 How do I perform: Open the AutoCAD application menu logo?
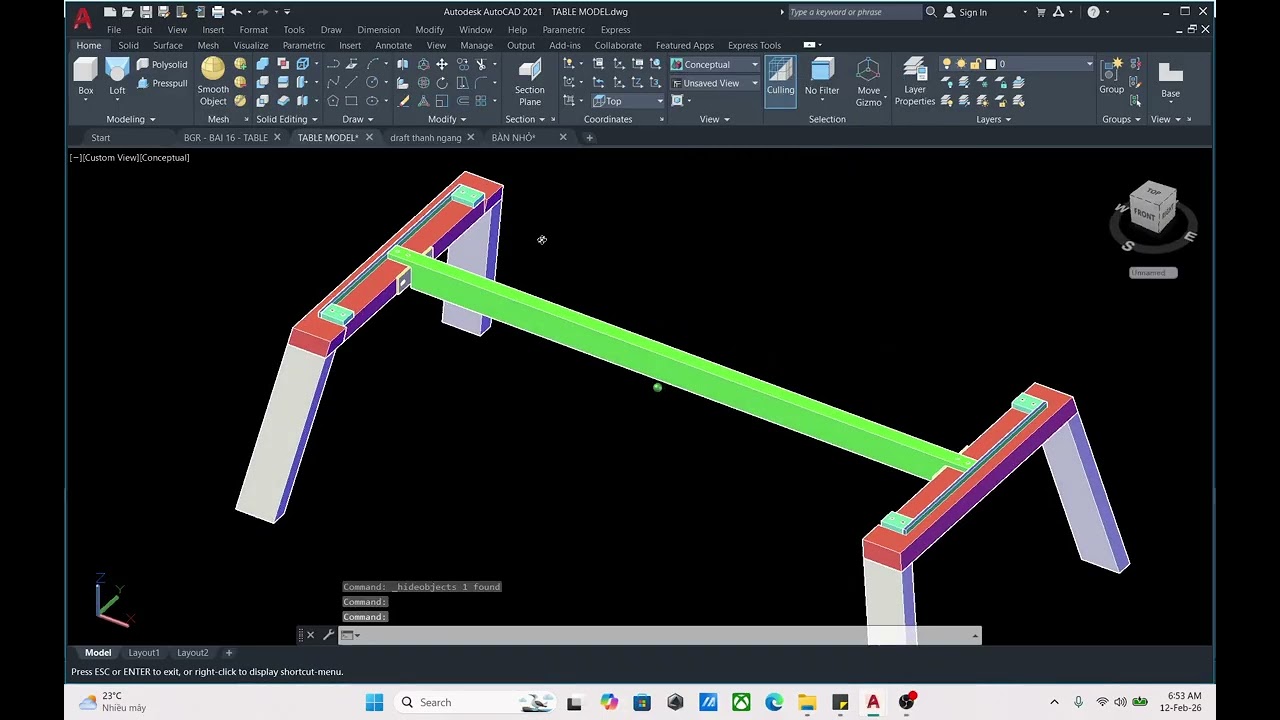83,17
